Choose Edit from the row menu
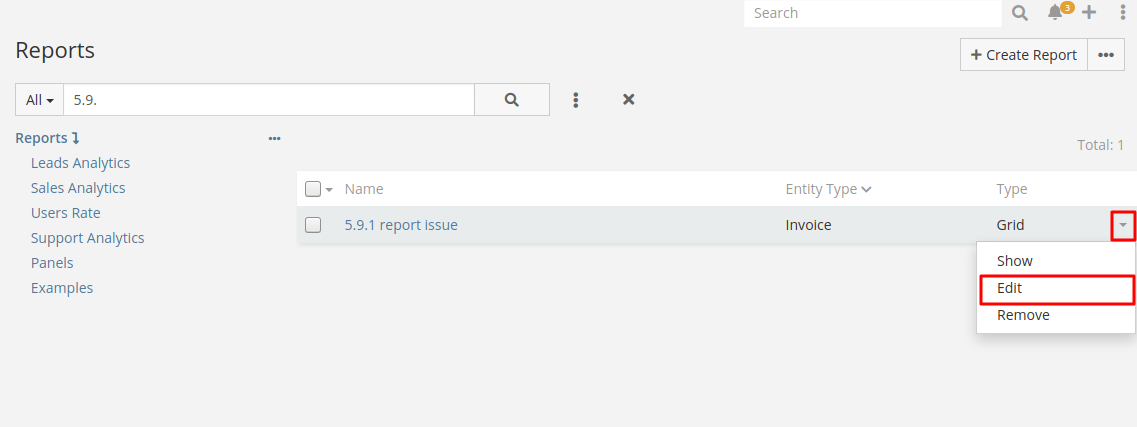 point(1009,288)
